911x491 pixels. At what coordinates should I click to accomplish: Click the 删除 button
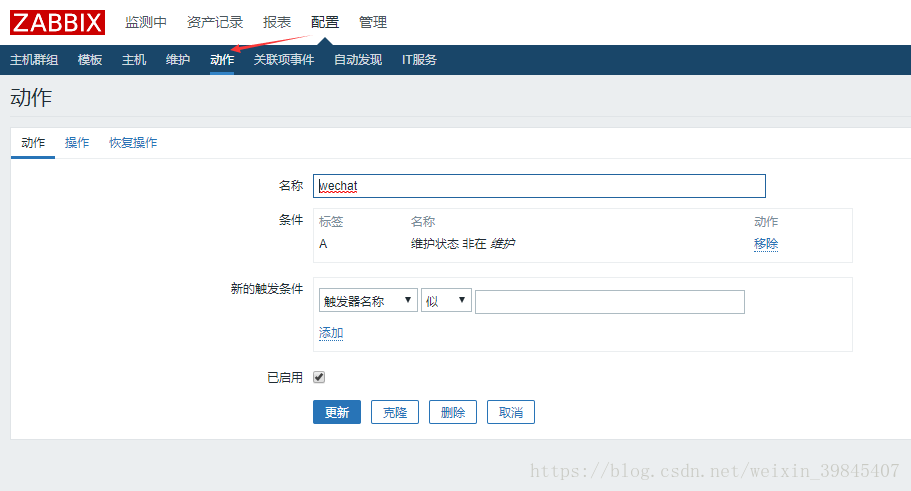[453, 412]
